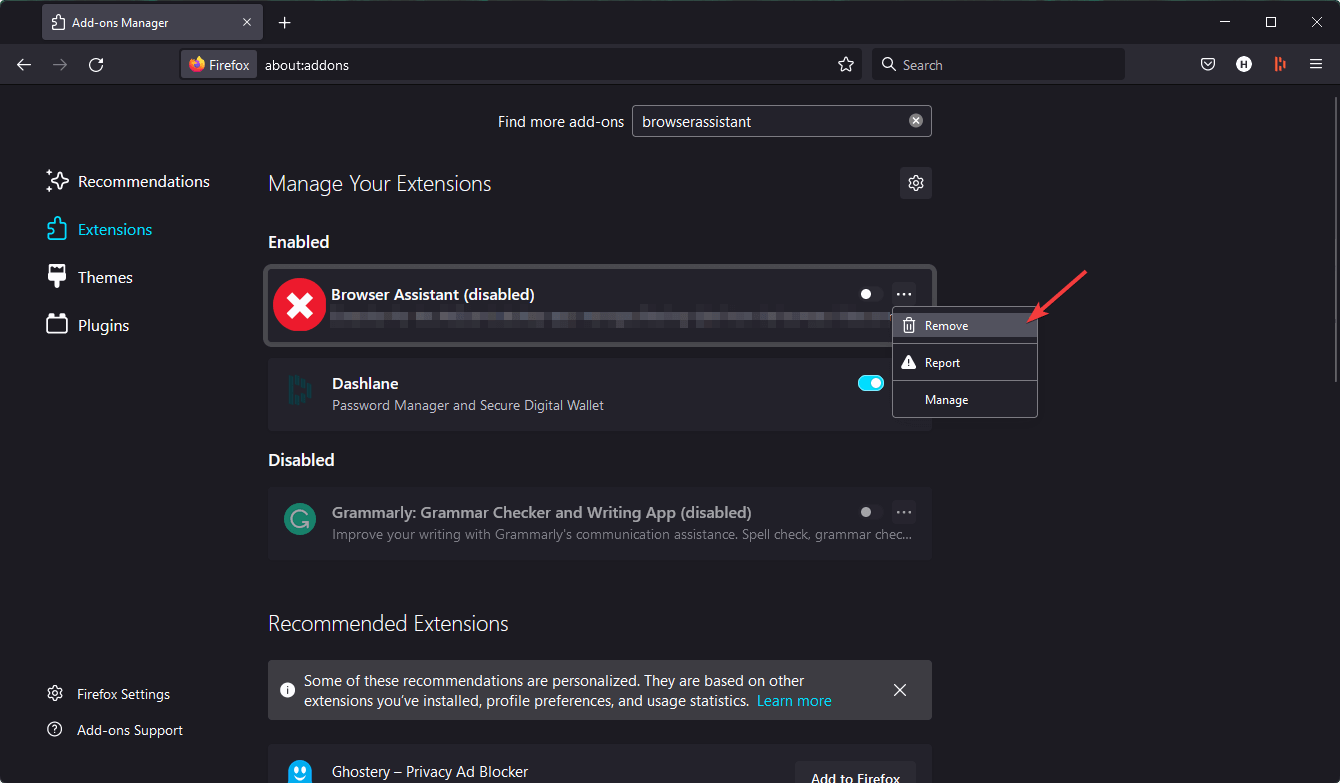Open the Firefox application menu
1340x783 pixels.
coord(1316,65)
